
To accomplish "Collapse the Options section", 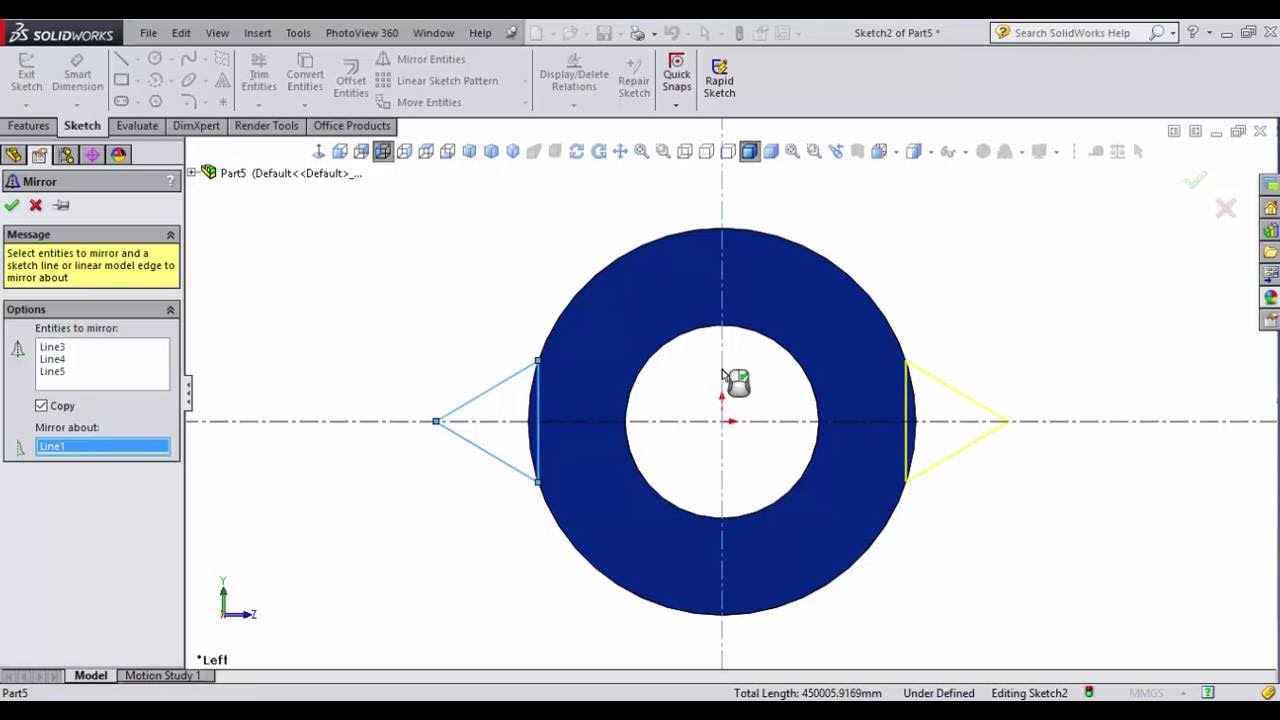I will 170,309.
